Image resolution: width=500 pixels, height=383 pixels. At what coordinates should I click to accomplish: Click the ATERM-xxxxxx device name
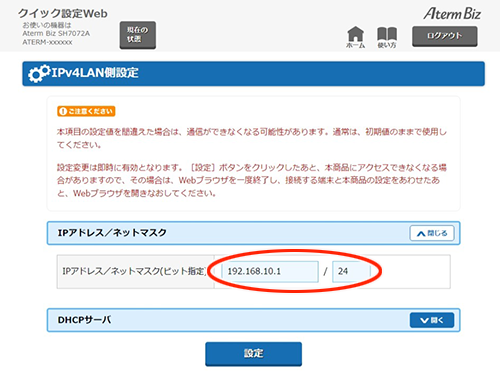[x=47, y=42]
